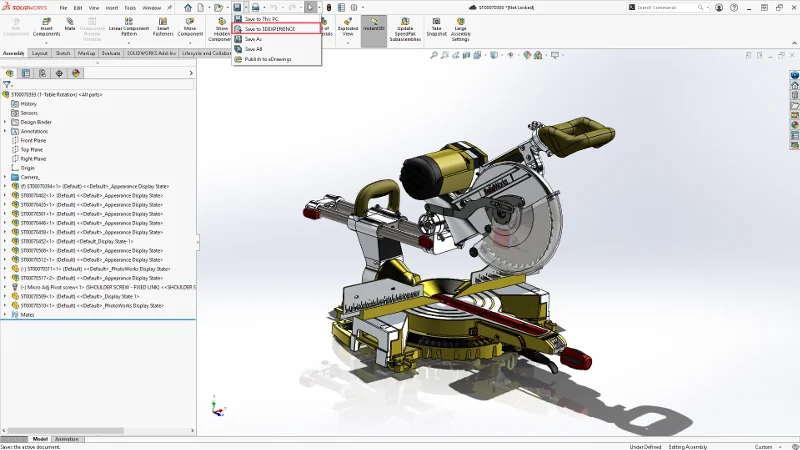Screen dimensions: 800x450
Task: Open the Animation tab at the bottom
Action: [67, 439]
